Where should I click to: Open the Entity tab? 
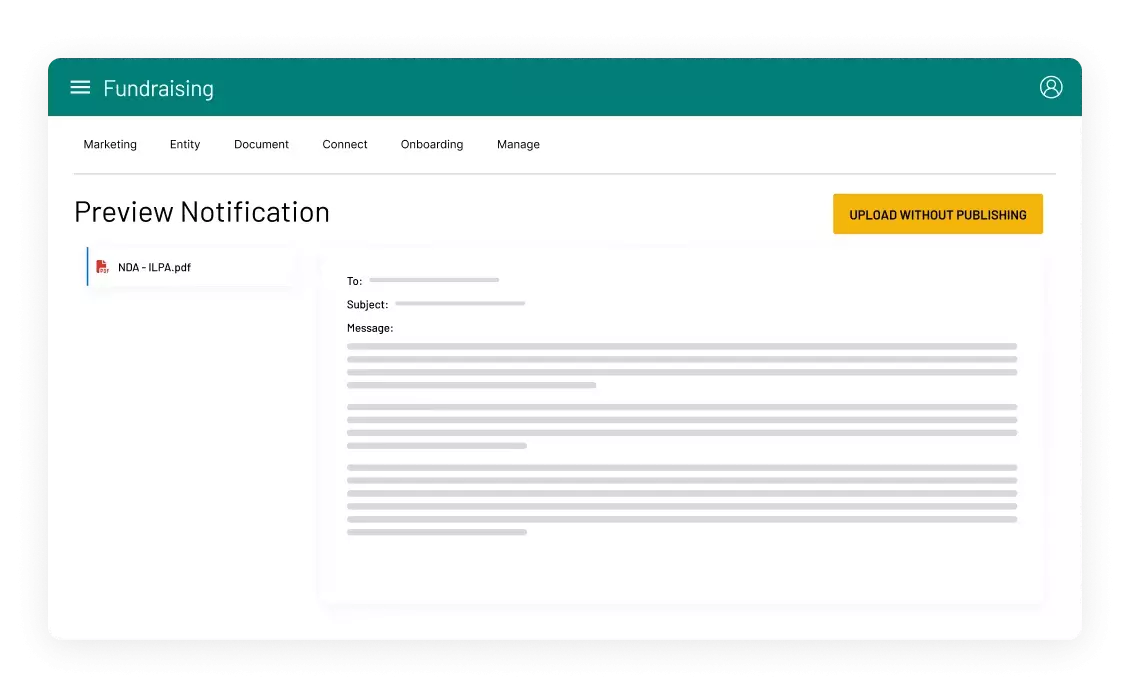point(185,144)
